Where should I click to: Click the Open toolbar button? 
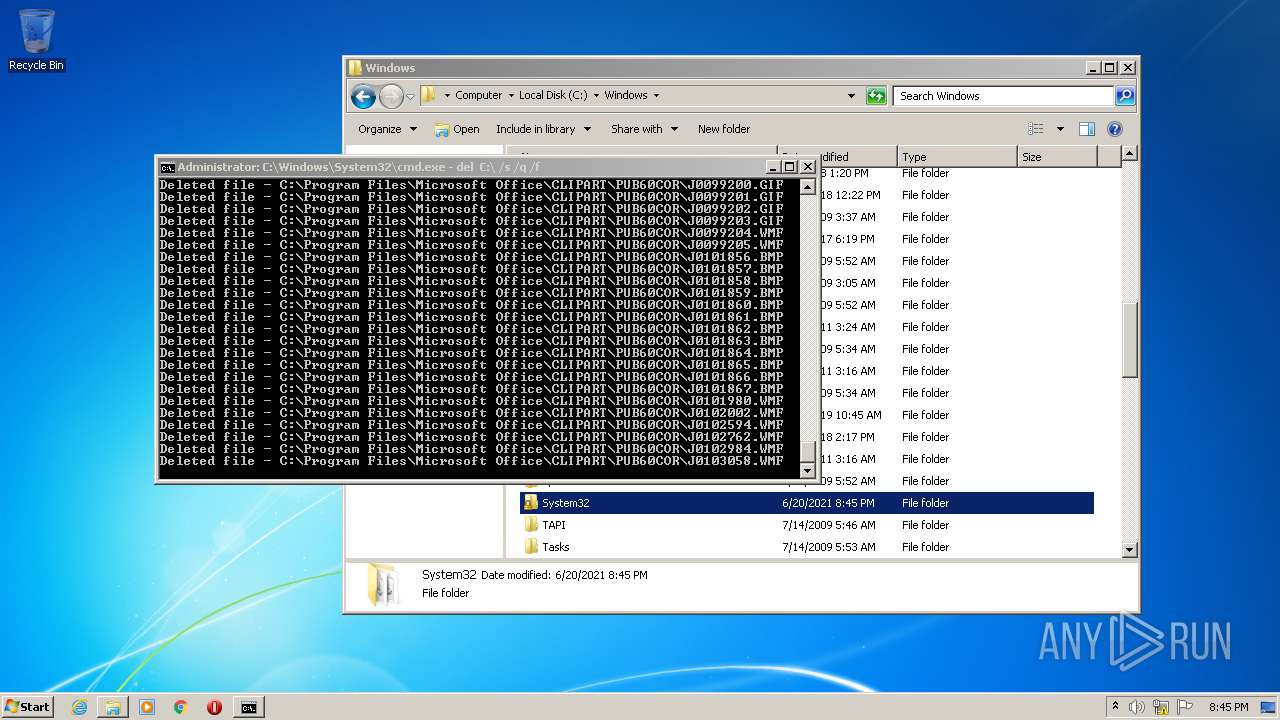(457, 129)
